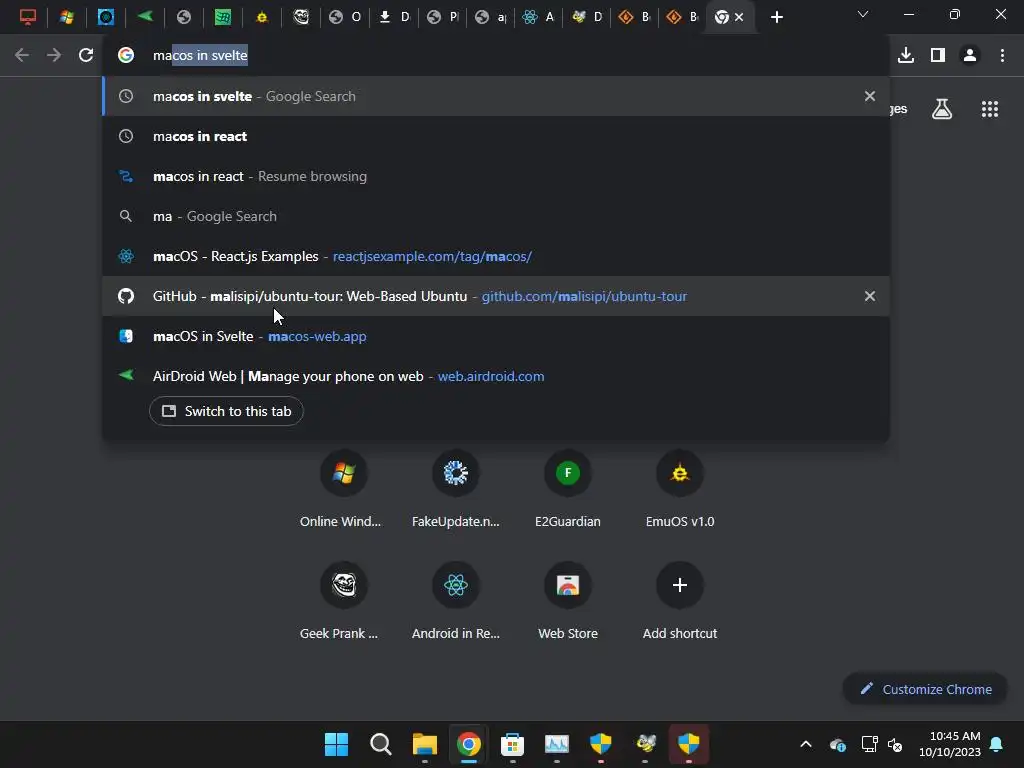
Task: Expand the tab search chevron
Action: point(863,14)
